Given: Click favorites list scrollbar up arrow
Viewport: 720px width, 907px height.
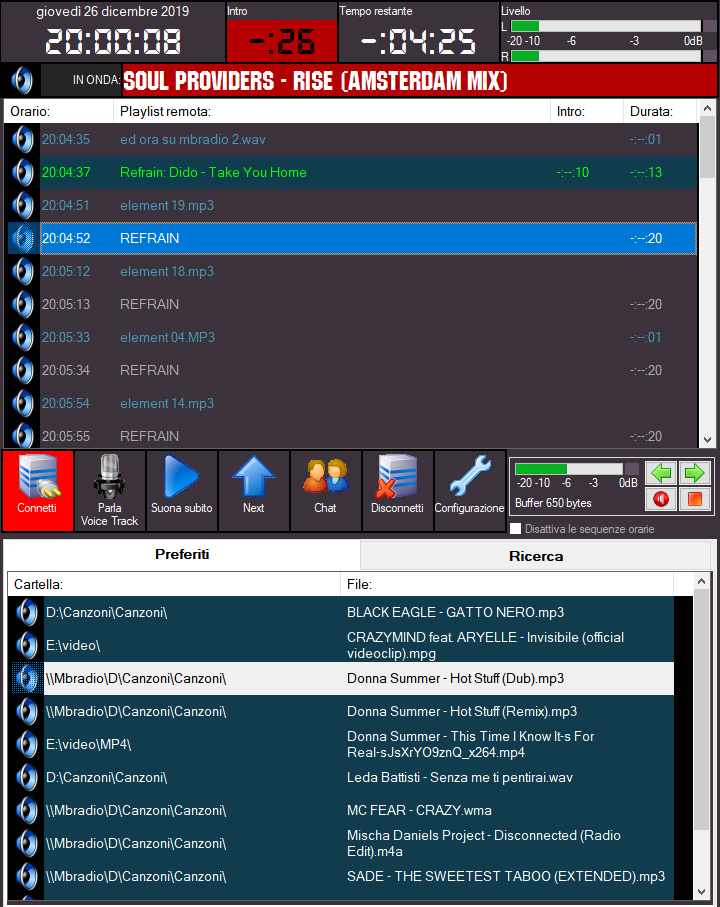Looking at the screenshot, I should coord(701,581).
